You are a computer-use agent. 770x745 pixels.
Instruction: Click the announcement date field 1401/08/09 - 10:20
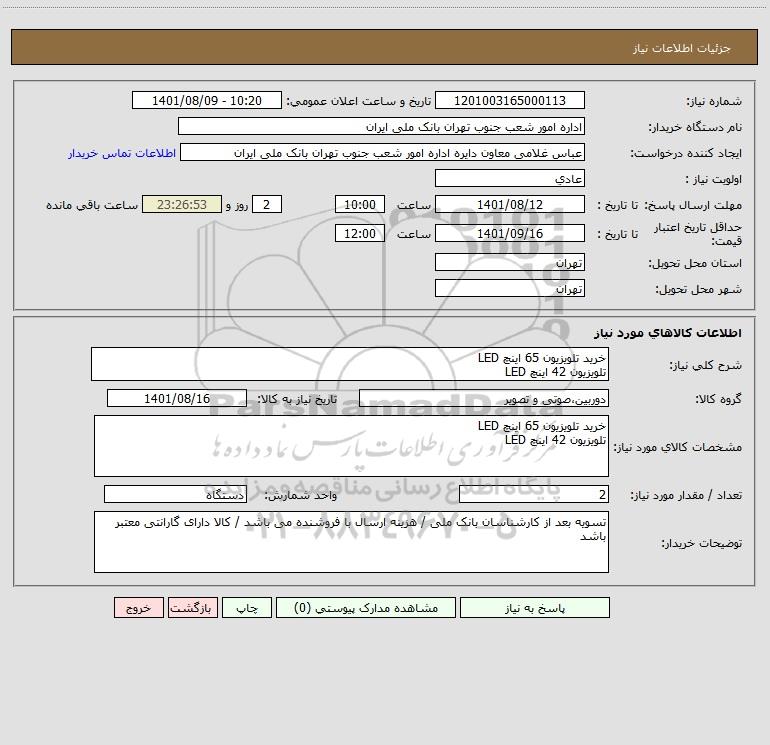(x=207, y=100)
